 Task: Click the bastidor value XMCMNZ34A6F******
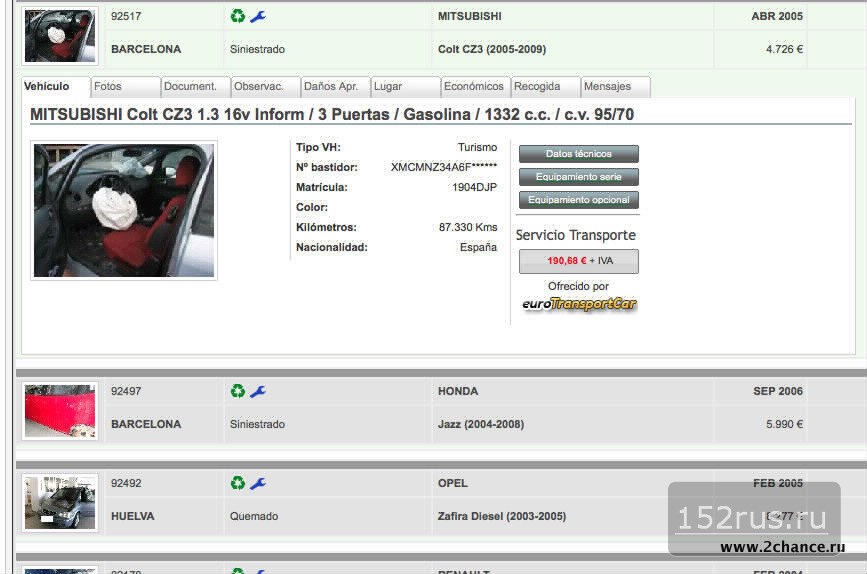[444, 167]
